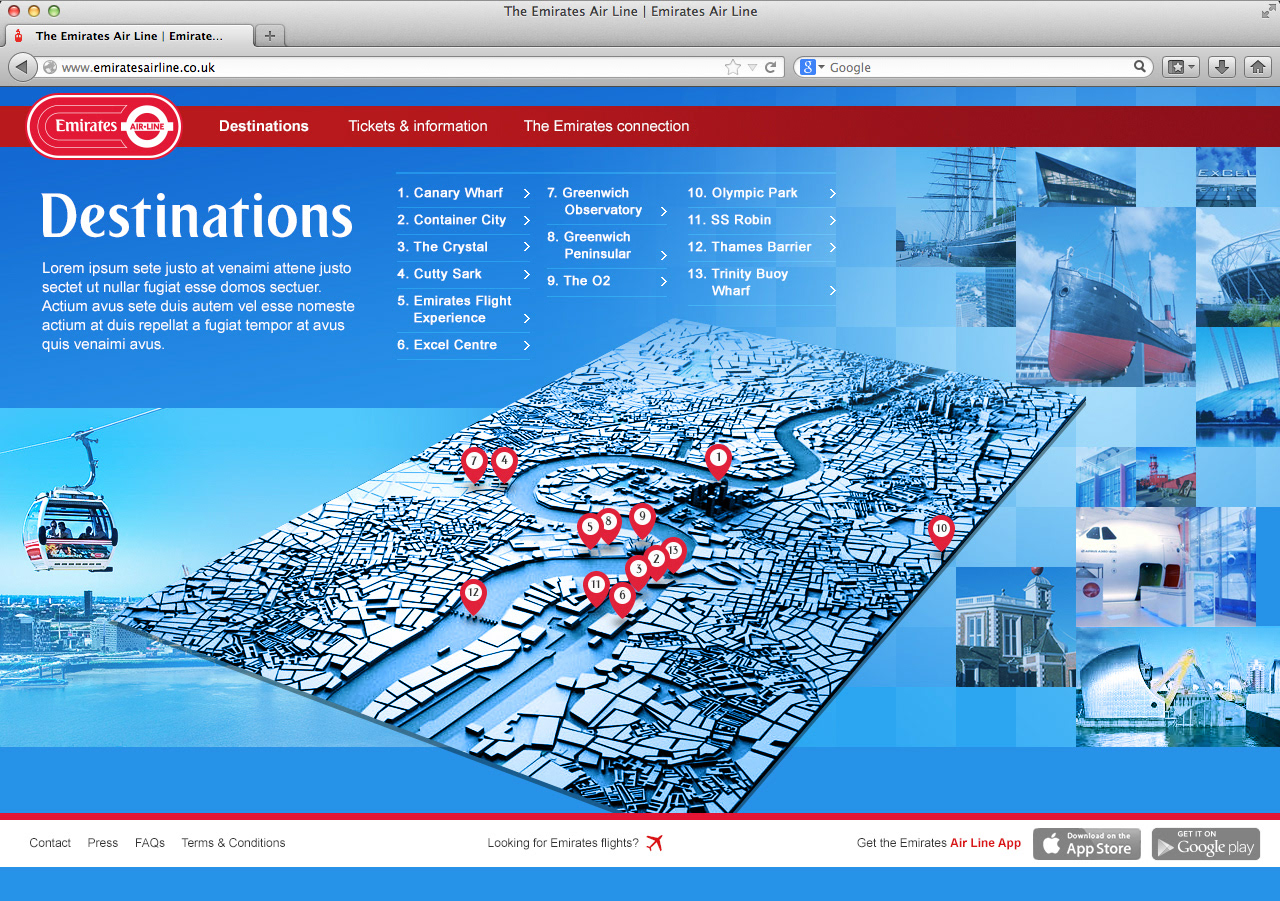Click Looking for Emirates flights link

[563, 843]
